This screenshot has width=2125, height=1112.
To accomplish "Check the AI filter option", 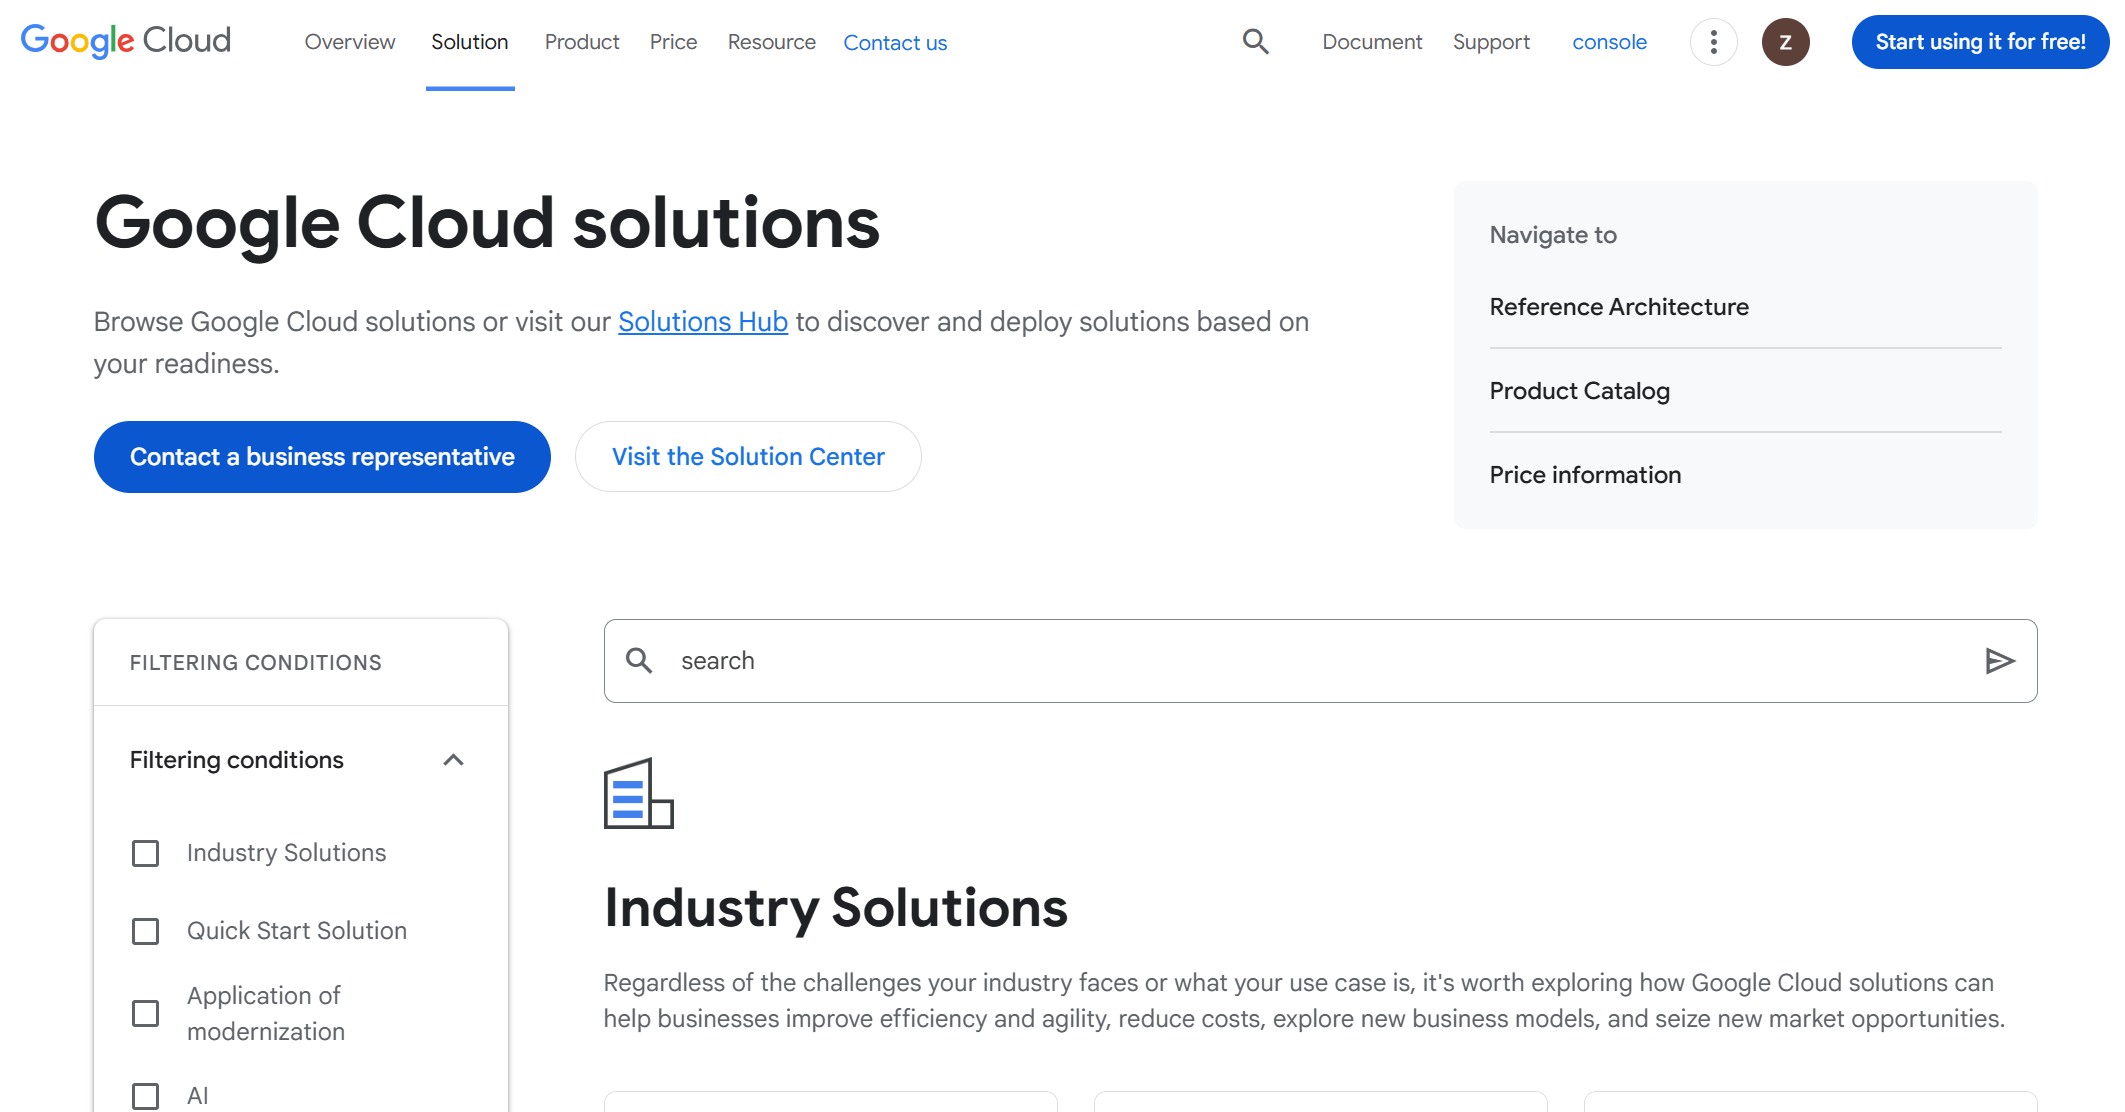I will [x=145, y=1095].
